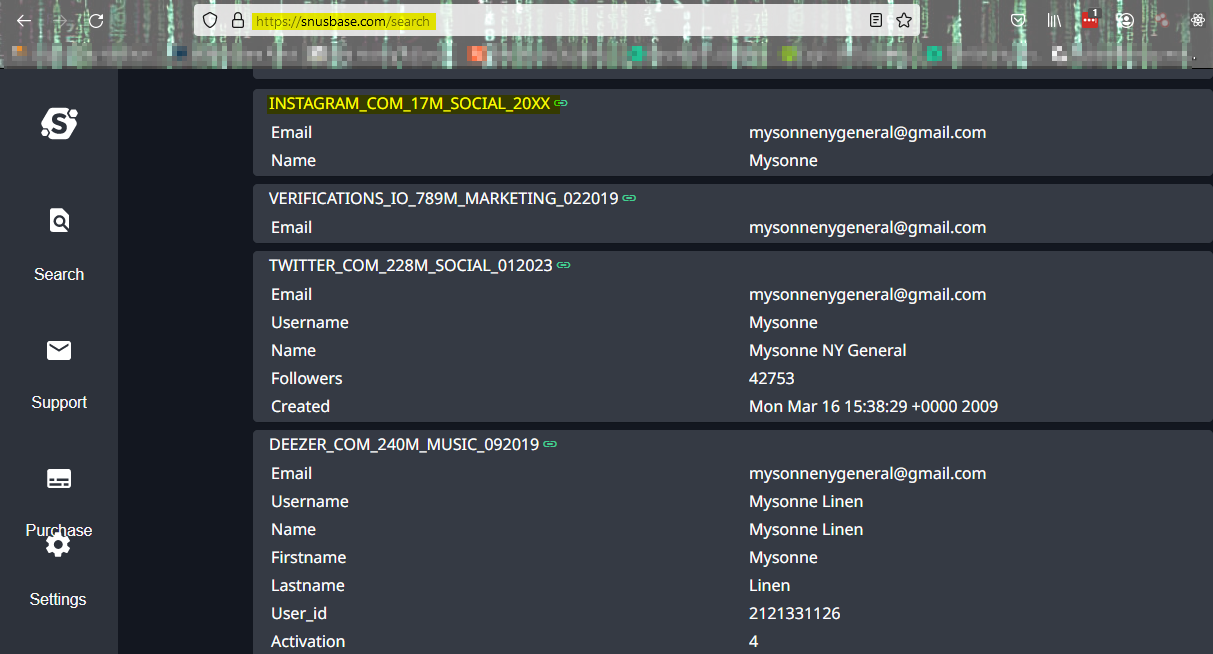Click the Followers field label

[x=307, y=378]
